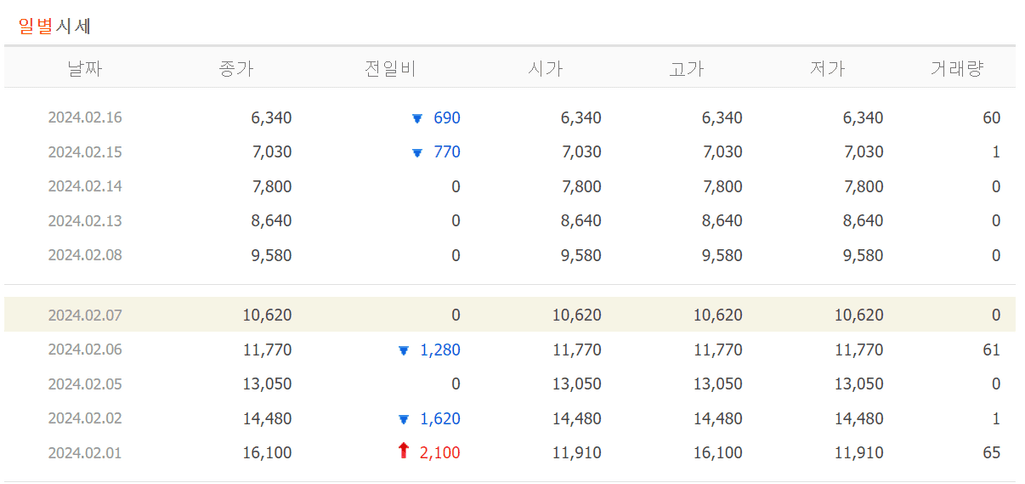Click 거래량 60 in the 2024.02.16 row
This screenshot has height=484, width=1025.
[x=992, y=118]
